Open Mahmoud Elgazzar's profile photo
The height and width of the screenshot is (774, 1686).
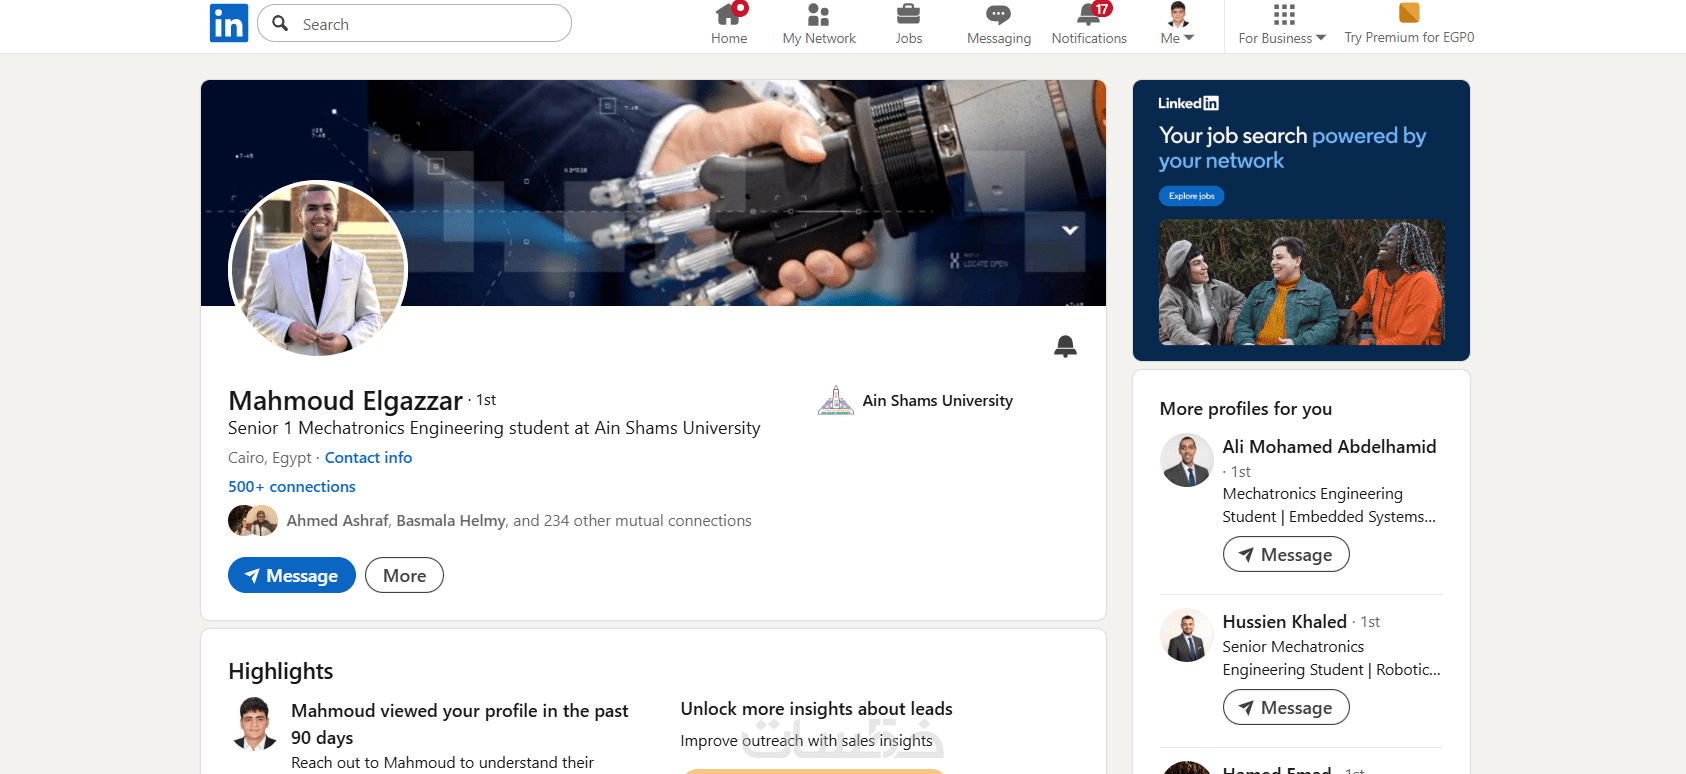[318, 269]
